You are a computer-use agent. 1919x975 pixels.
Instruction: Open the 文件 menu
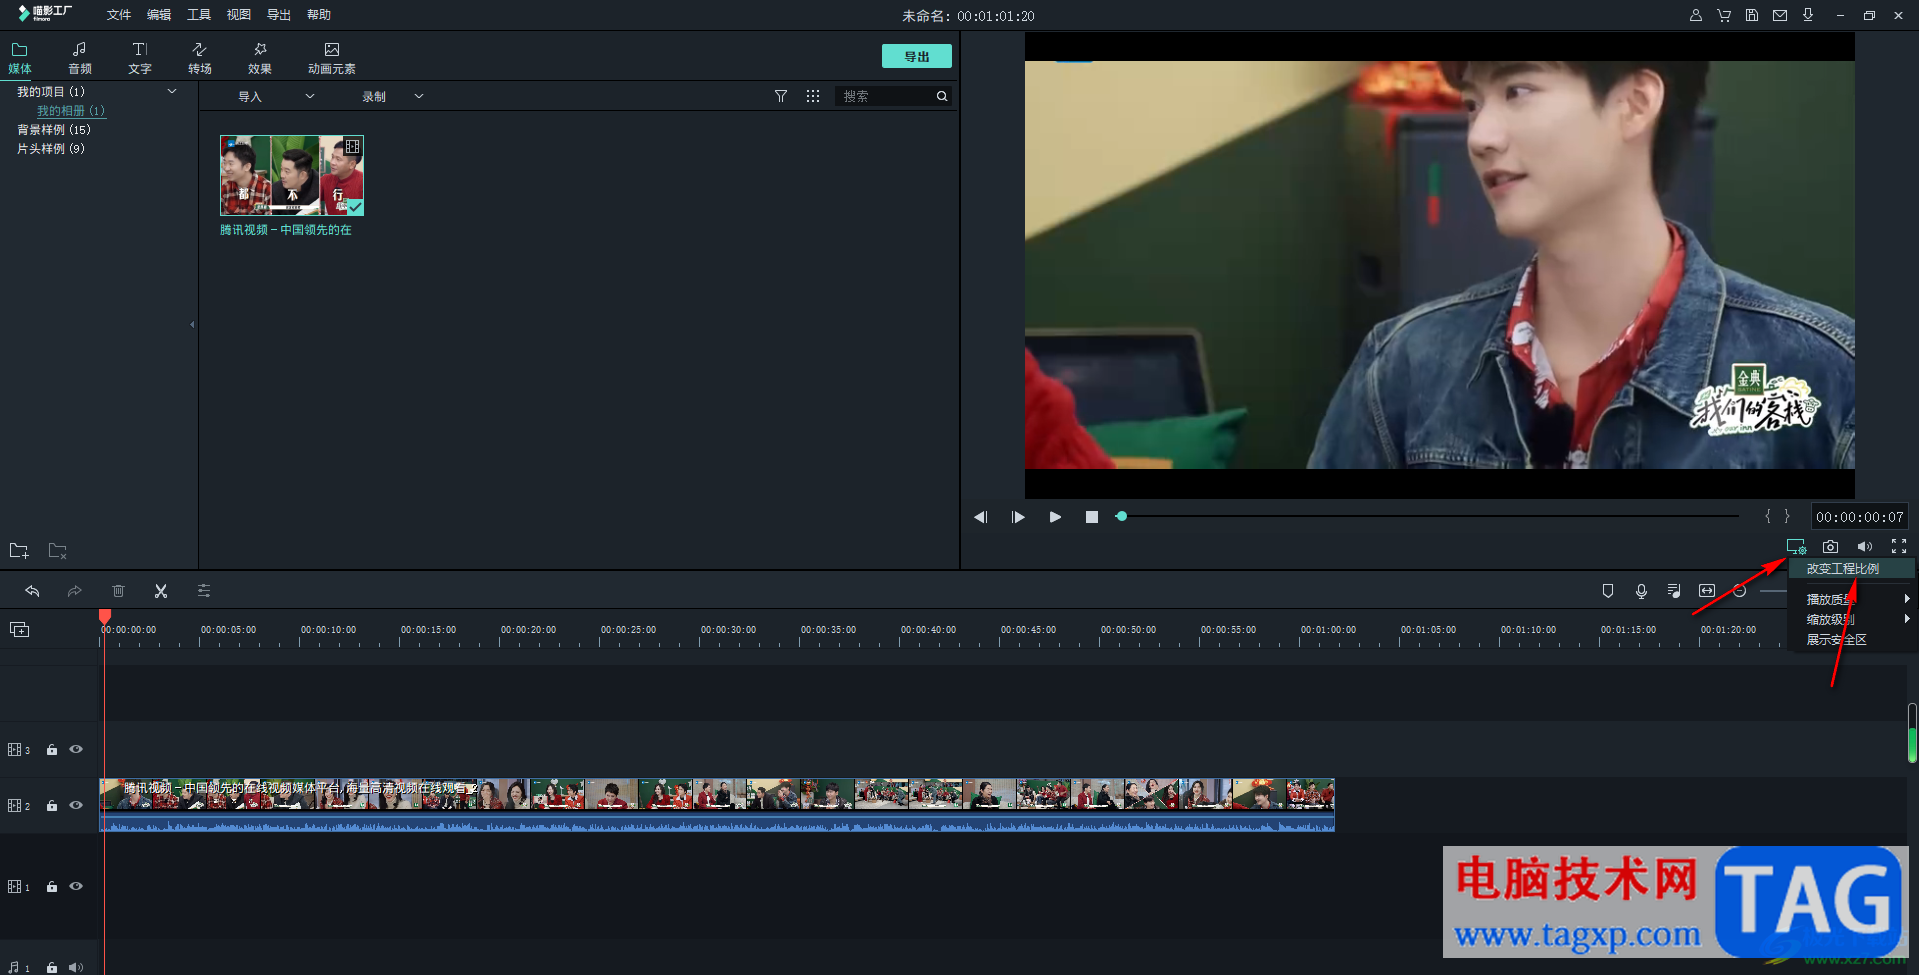(119, 15)
